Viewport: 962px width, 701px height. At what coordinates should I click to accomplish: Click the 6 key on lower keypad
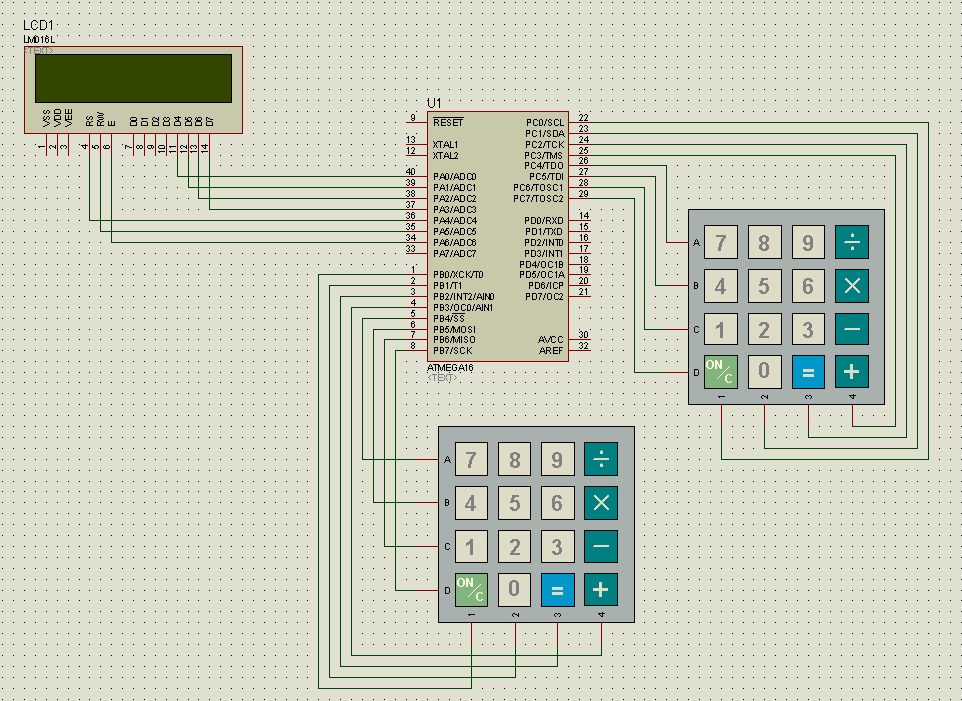[x=558, y=503]
